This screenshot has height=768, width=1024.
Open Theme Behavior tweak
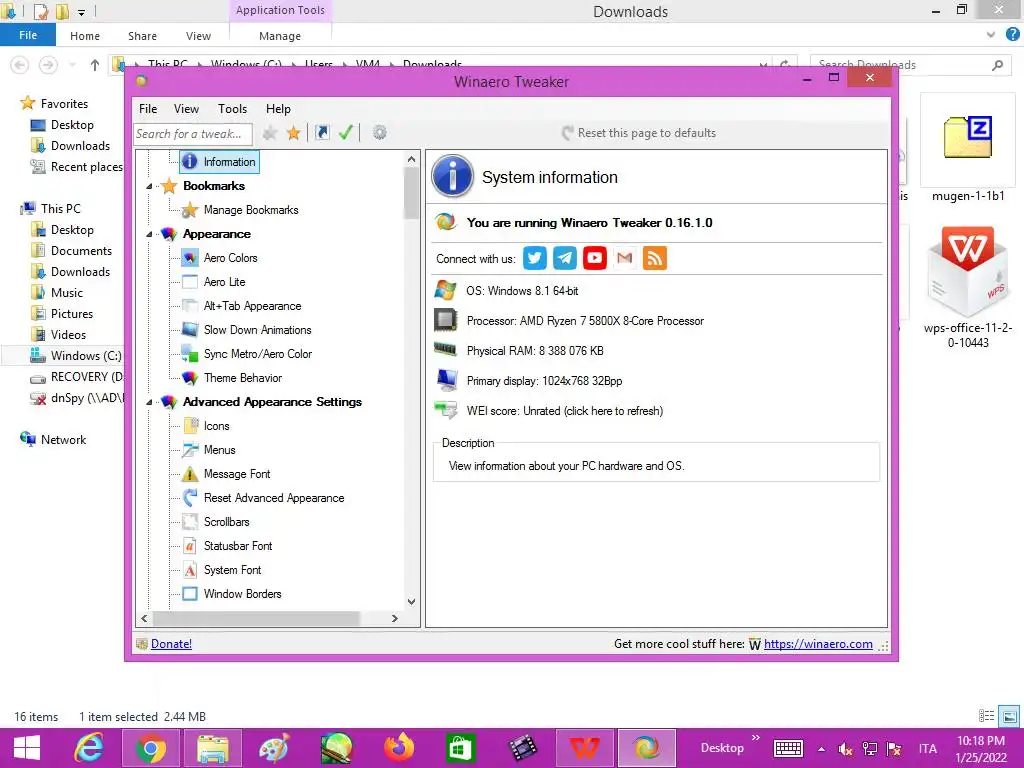242,378
